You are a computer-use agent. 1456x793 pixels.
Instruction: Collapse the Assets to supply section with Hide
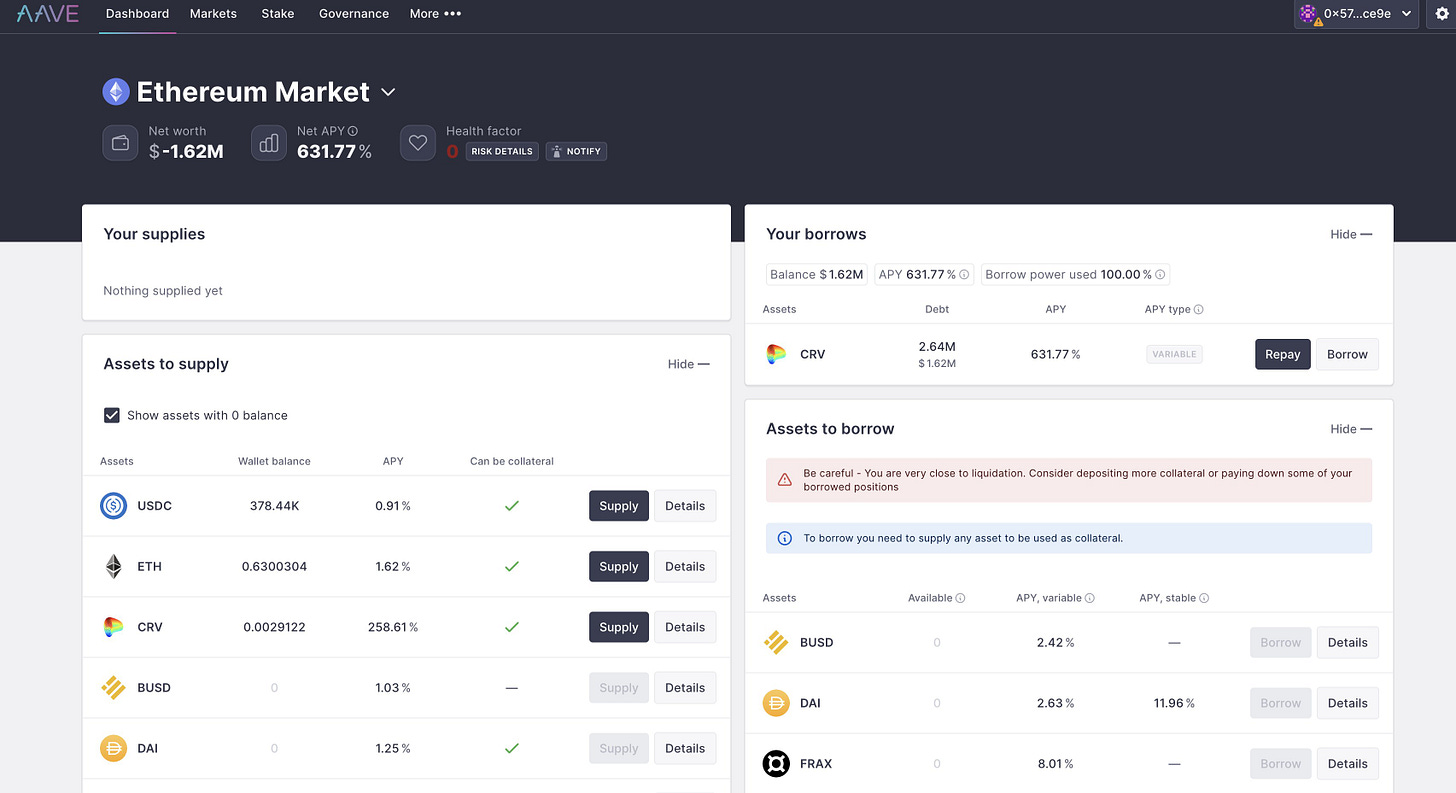click(x=688, y=364)
